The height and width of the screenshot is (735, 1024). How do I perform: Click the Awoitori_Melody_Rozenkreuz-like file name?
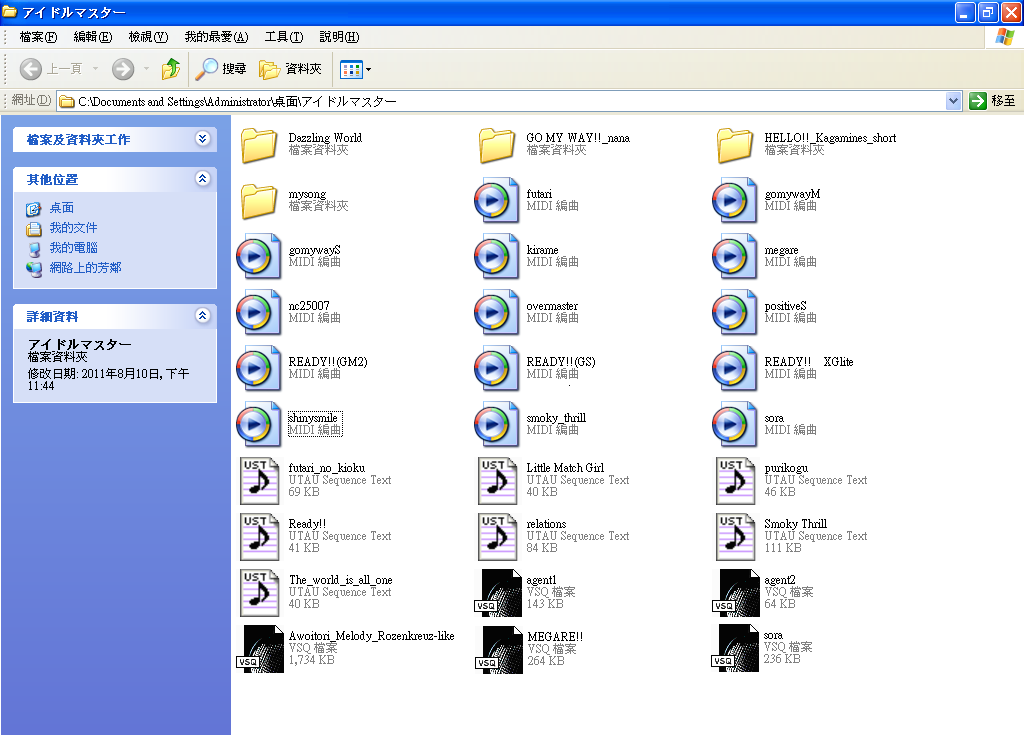pyautogui.click(x=372, y=636)
